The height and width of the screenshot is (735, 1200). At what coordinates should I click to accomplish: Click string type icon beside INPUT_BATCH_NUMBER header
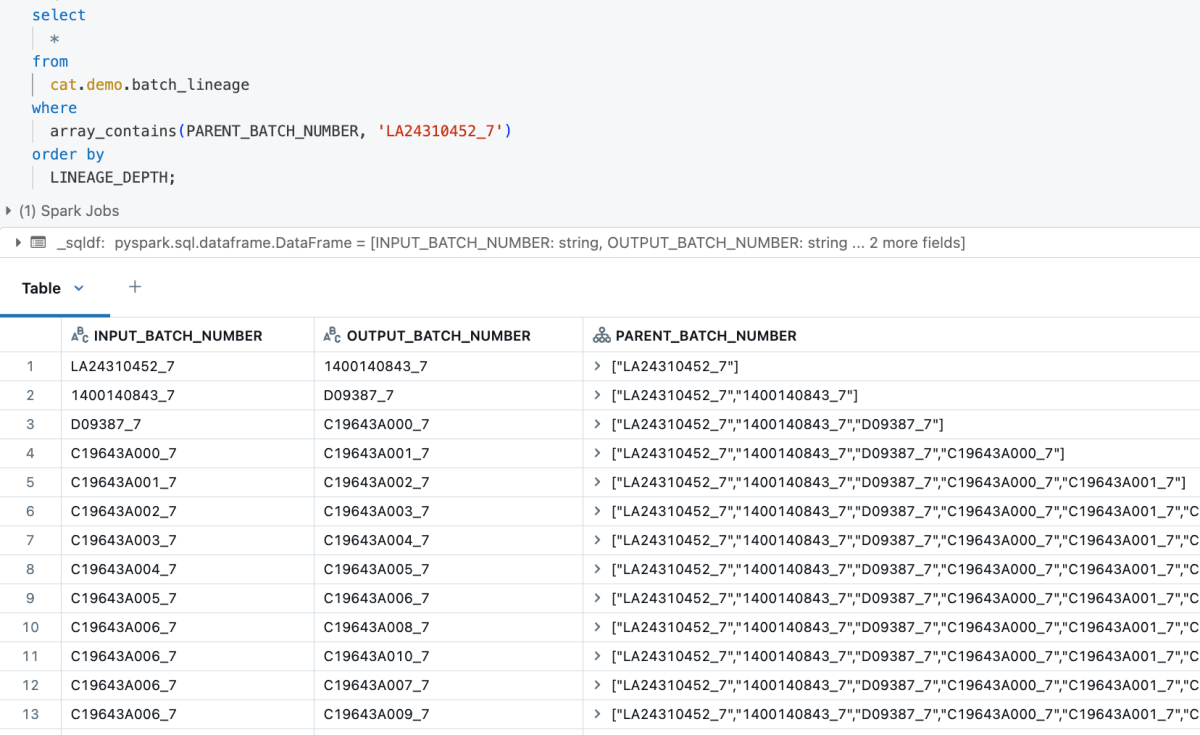(x=80, y=336)
